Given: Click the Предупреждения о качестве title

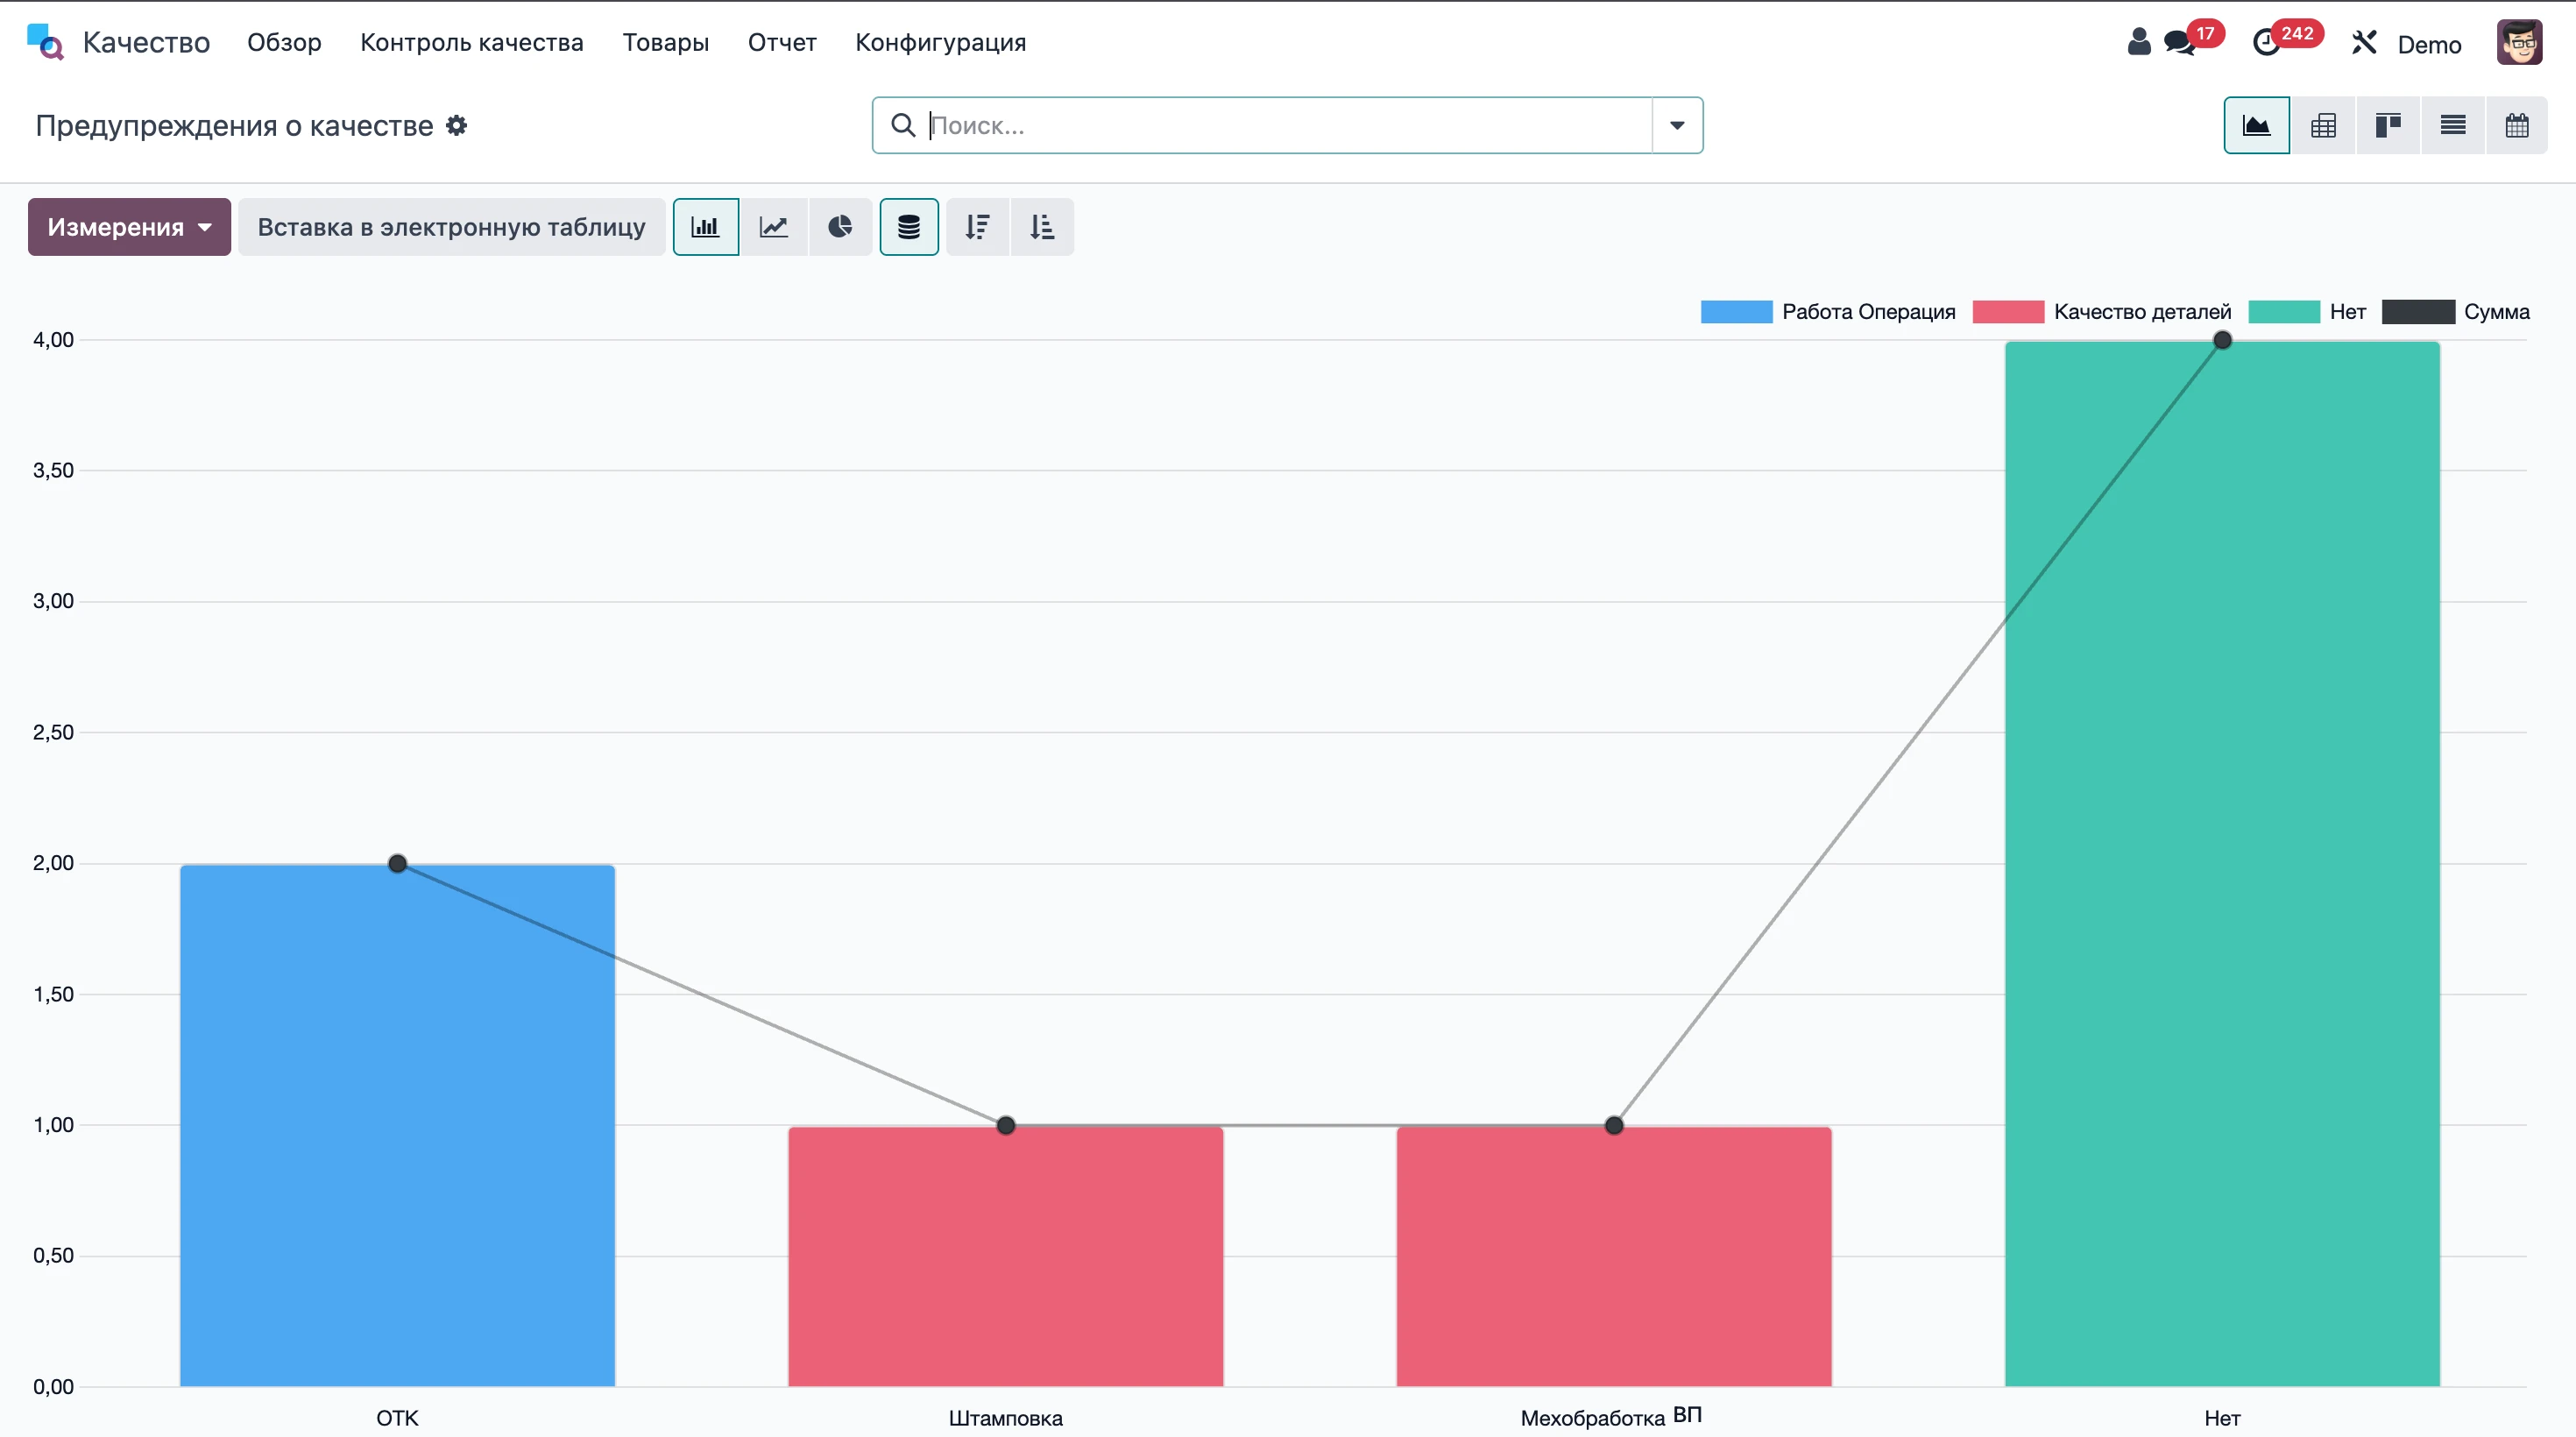Looking at the screenshot, I should (234, 126).
